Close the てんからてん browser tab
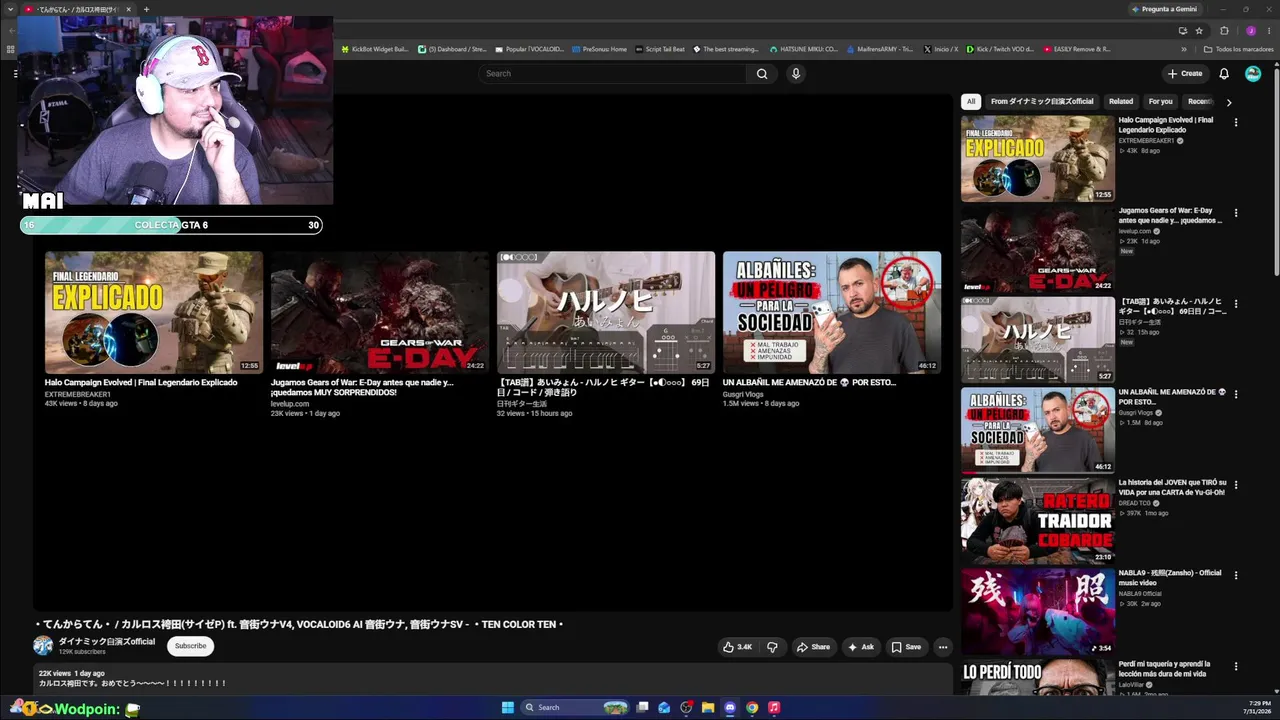This screenshot has width=1280, height=720. pyautogui.click(x=128, y=9)
